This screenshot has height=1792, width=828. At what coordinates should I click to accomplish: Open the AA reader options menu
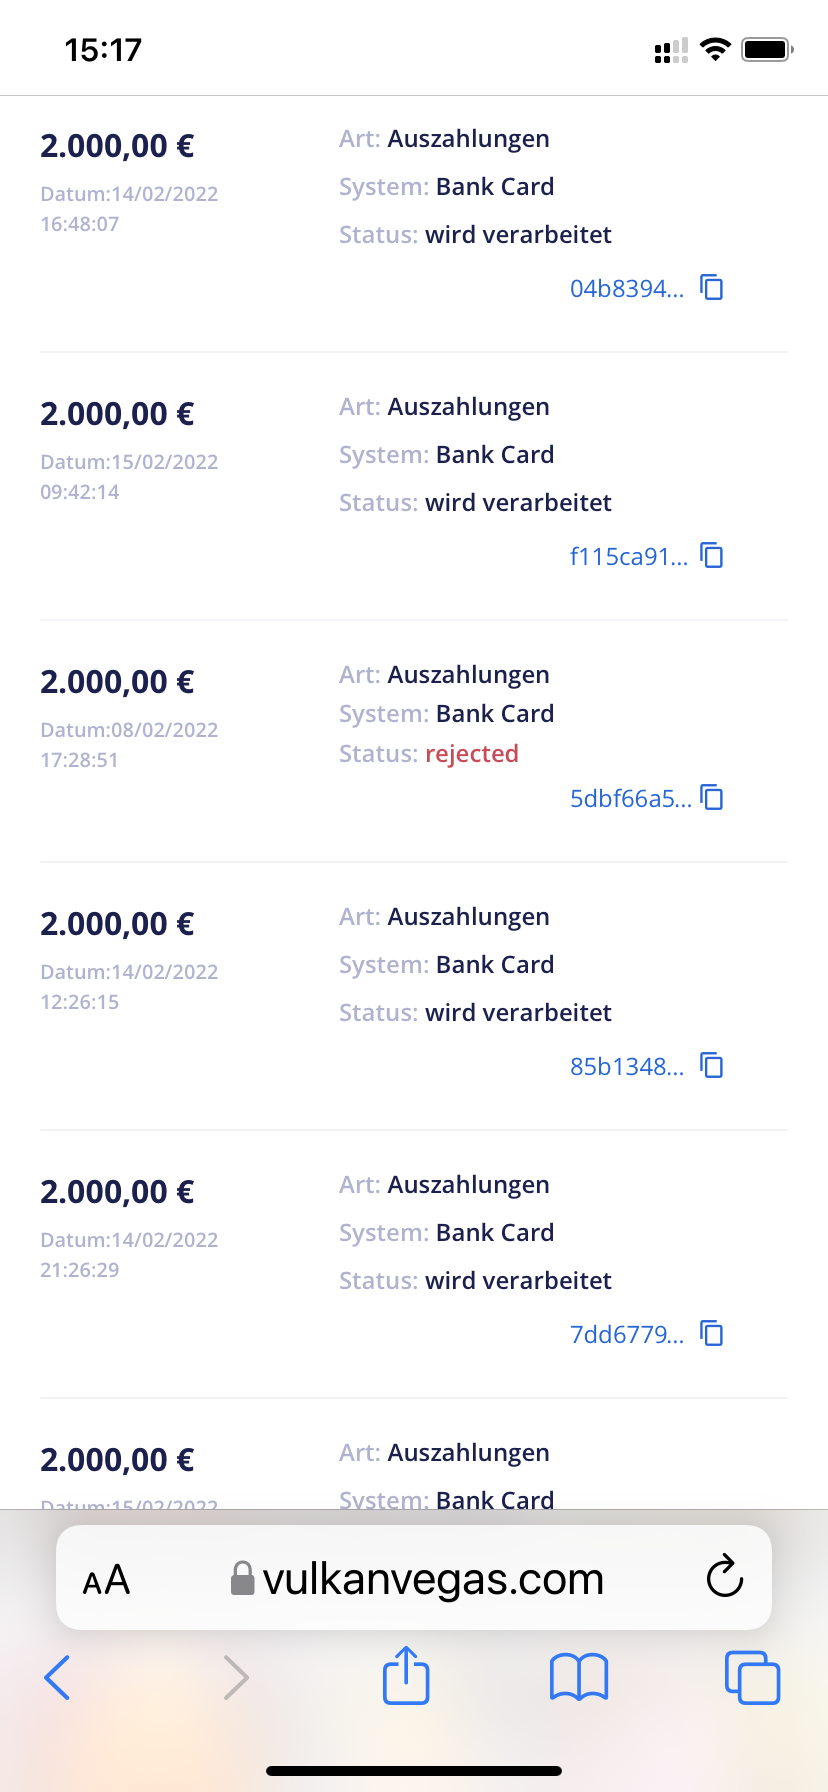click(x=106, y=1580)
